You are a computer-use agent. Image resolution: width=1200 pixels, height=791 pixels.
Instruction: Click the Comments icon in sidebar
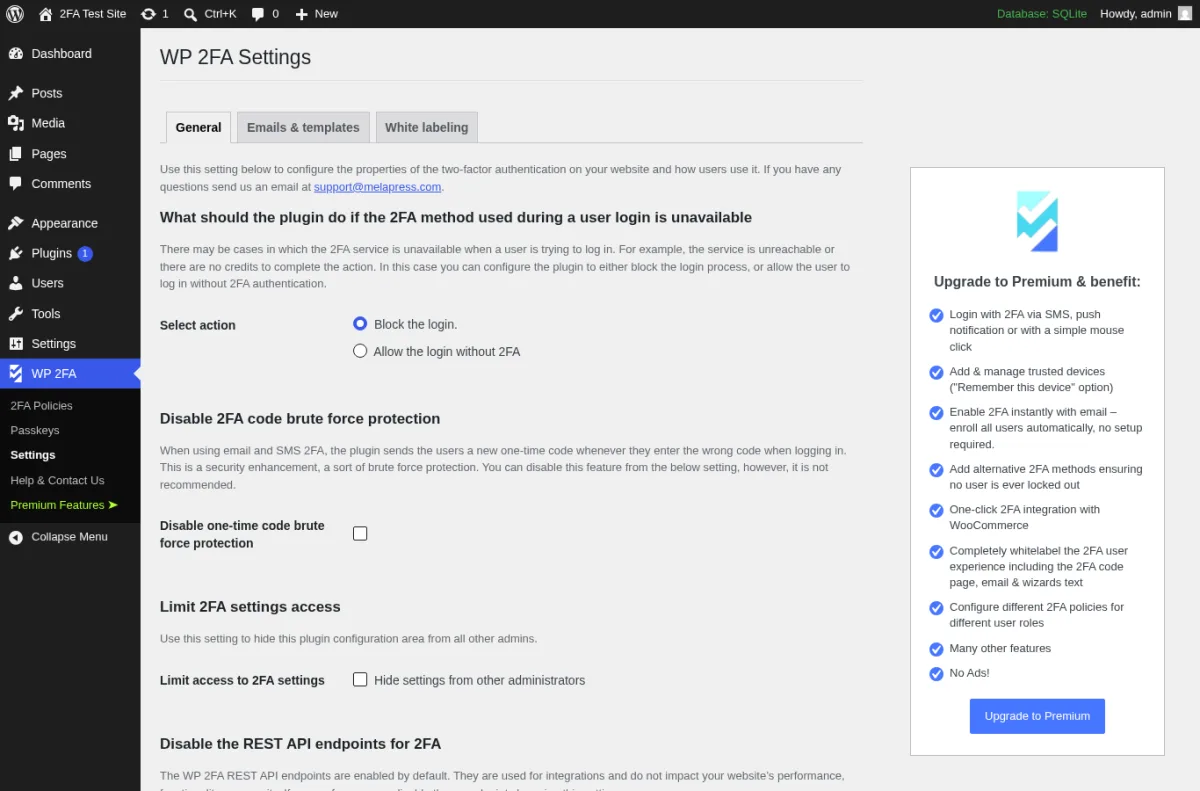[x=16, y=184]
